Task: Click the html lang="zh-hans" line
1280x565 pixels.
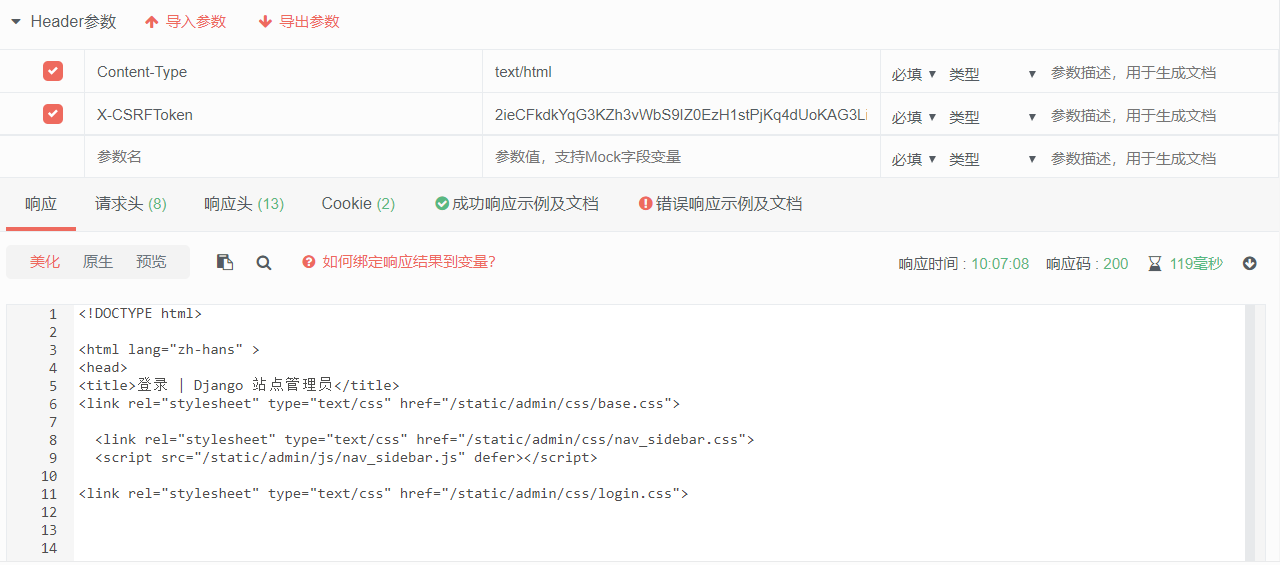Action: click(169, 350)
